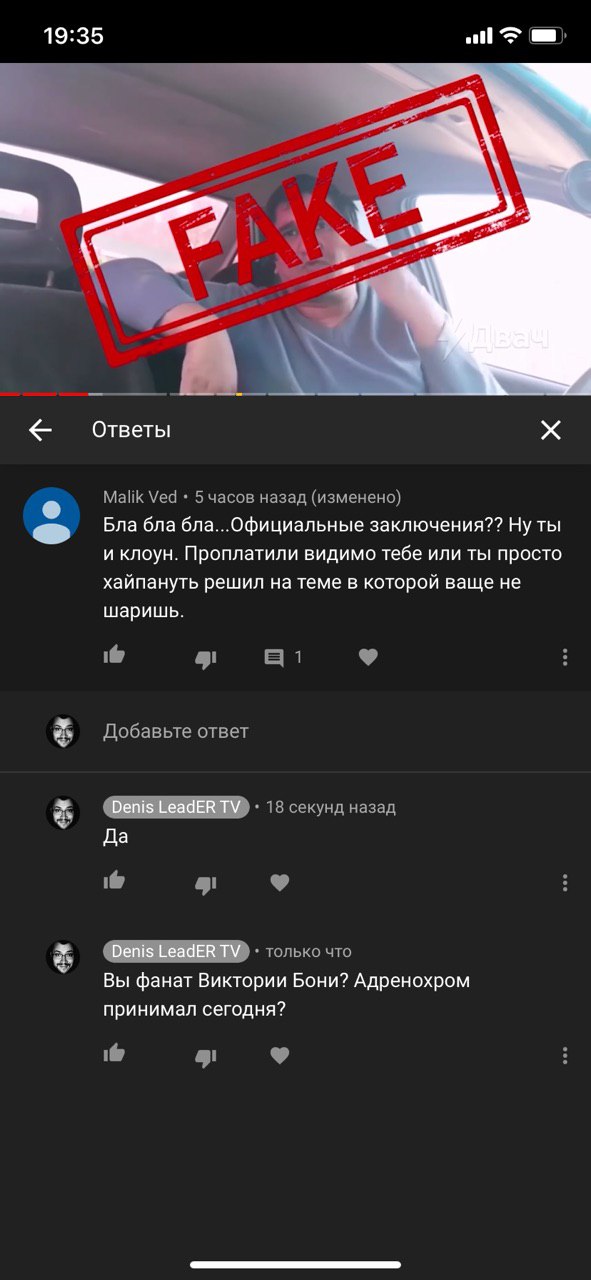Open Malik Ved's channel name
The image size is (591, 1280).
[x=140, y=497]
